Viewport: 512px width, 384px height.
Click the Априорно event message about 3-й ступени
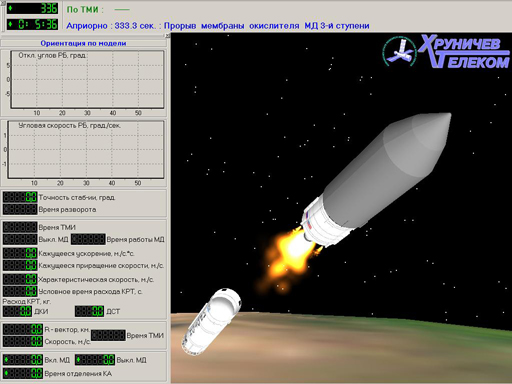click(218, 26)
